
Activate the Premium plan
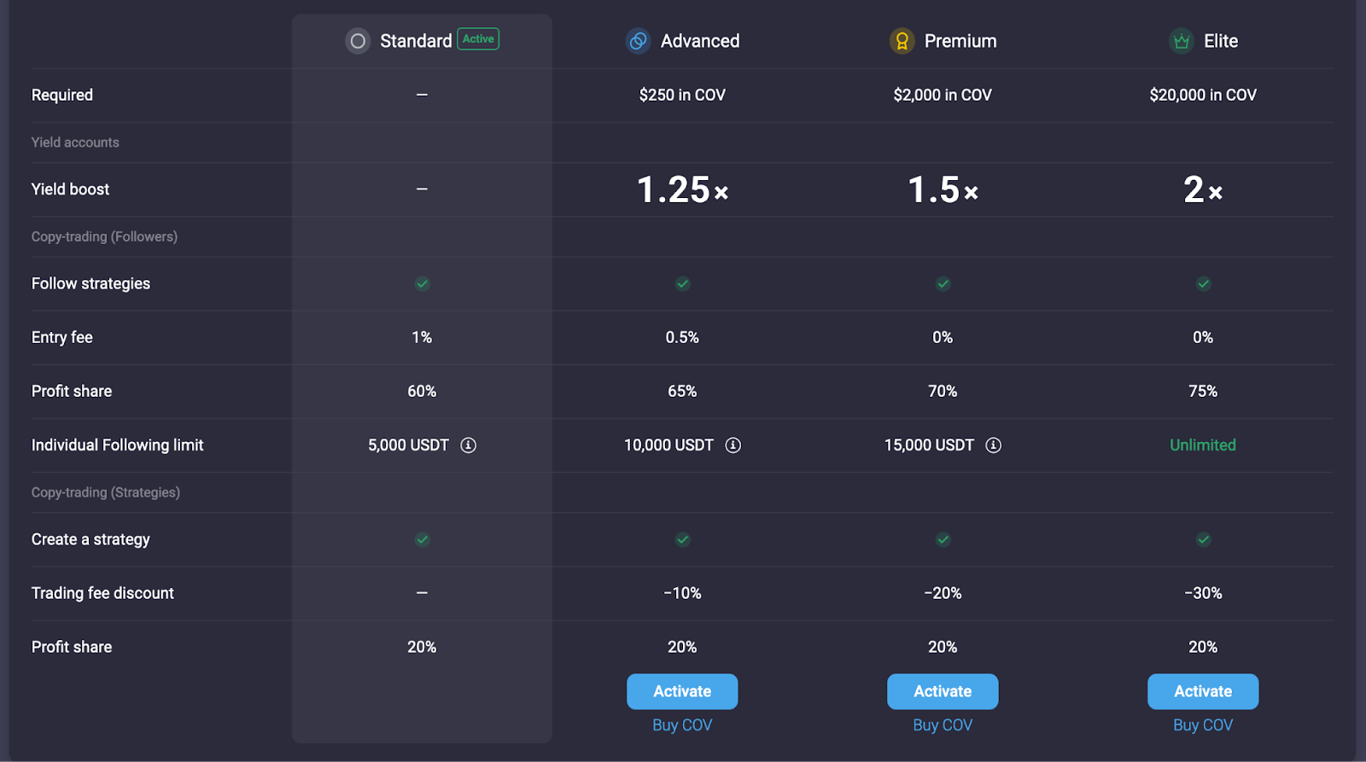coord(943,691)
